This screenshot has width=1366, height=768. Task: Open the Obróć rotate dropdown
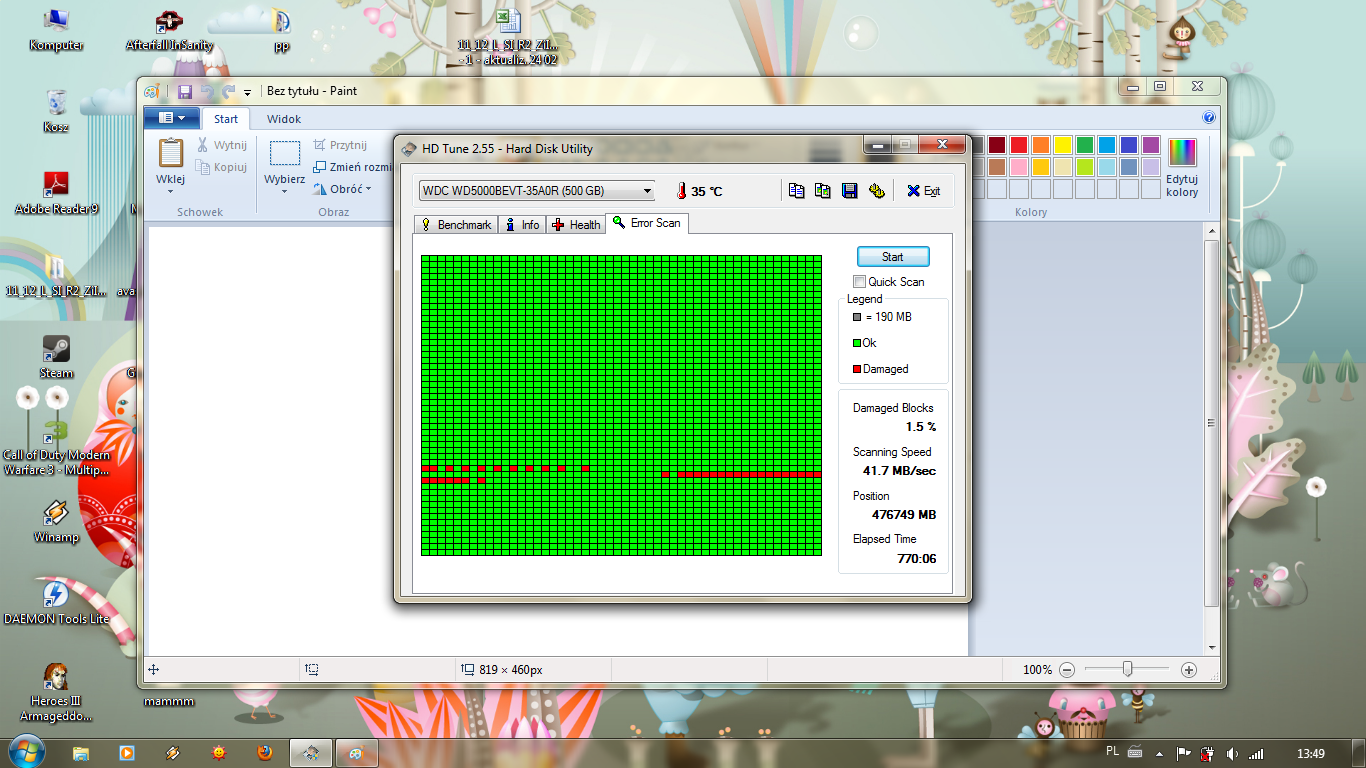pyautogui.click(x=342, y=189)
